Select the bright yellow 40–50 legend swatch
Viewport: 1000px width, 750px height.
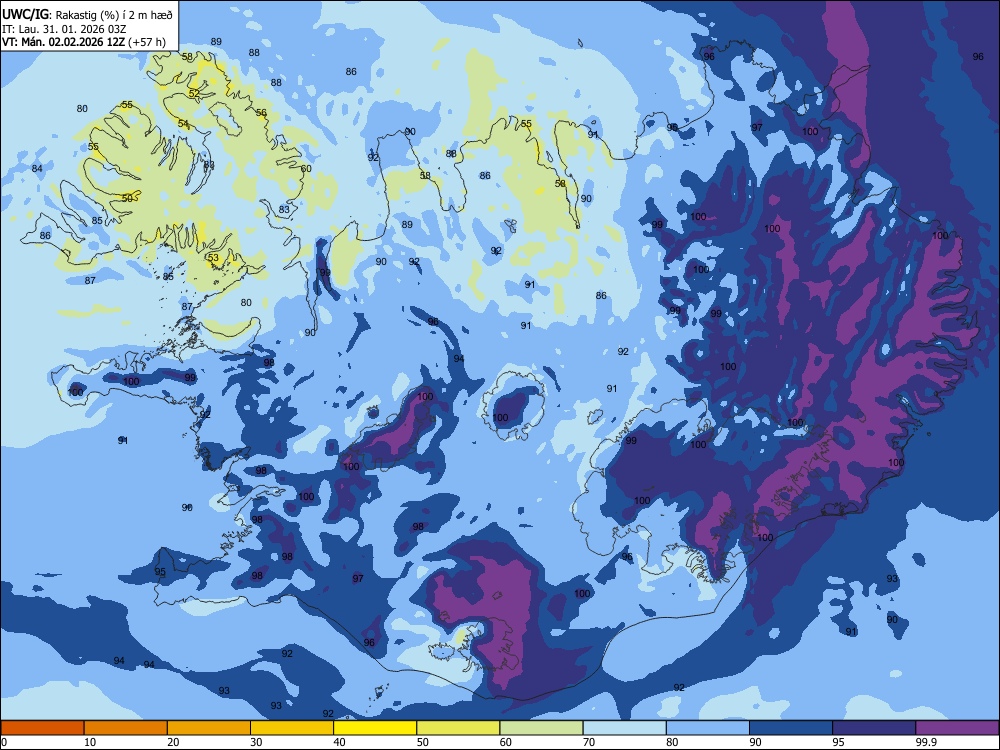pos(375,728)
